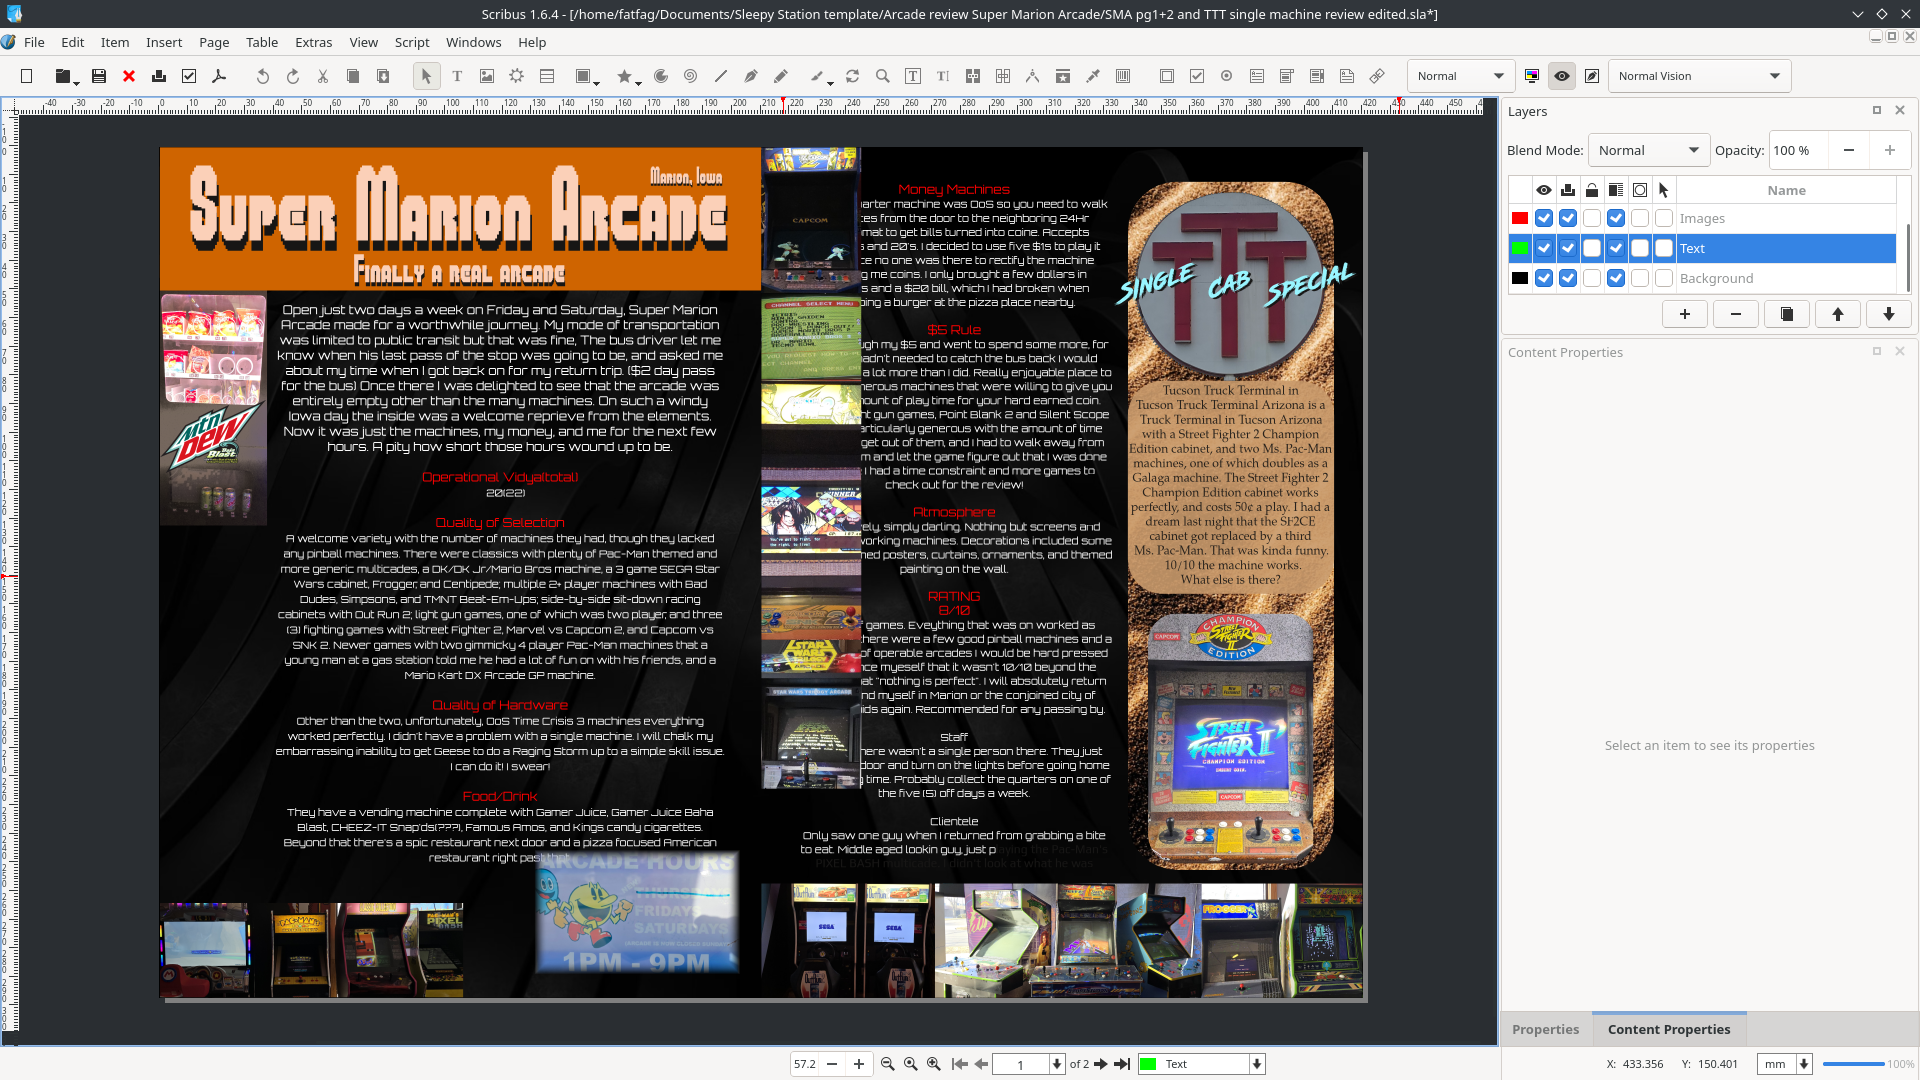Select the Text Frame tool
1920x1080 pixels.
456,76
